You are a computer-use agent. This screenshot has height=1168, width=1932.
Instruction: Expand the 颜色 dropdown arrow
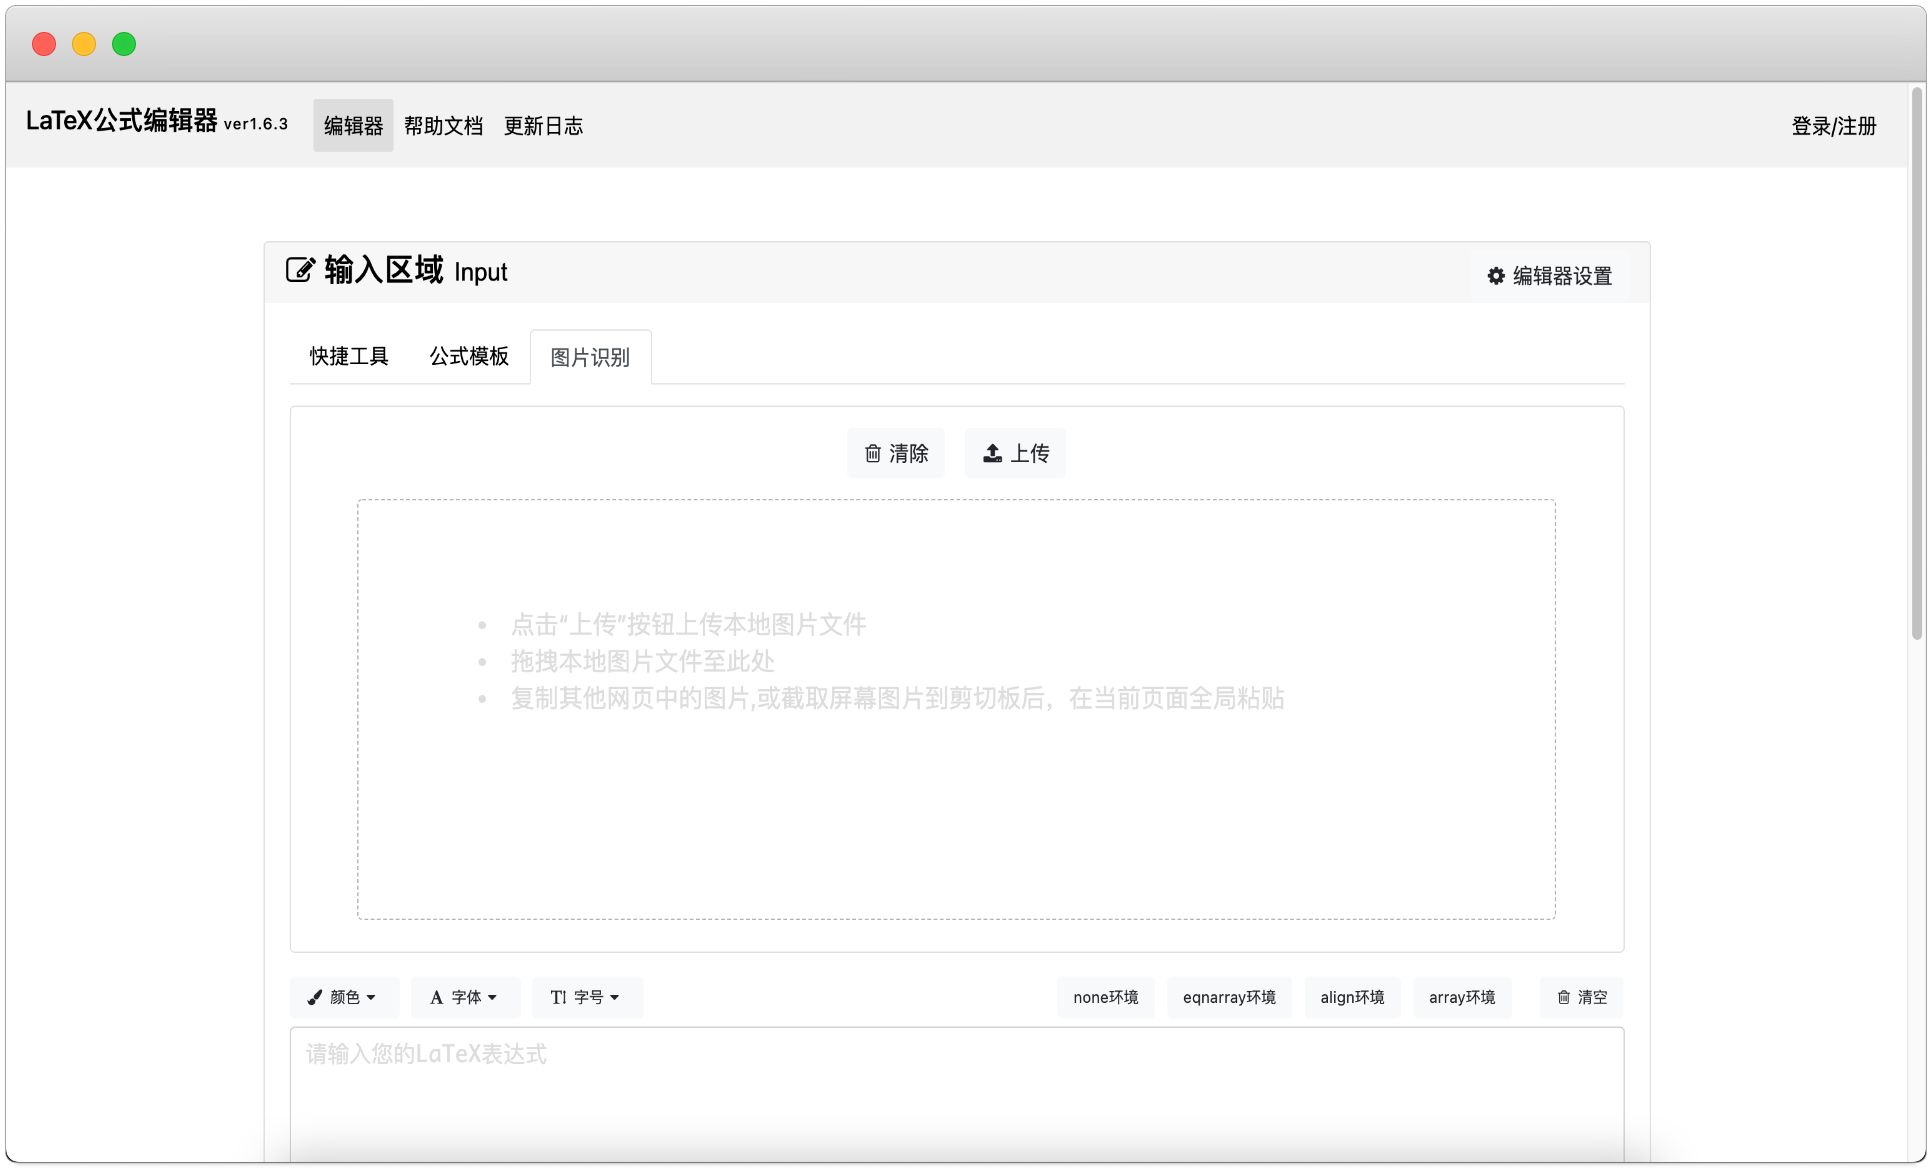[x=371, y=998]
